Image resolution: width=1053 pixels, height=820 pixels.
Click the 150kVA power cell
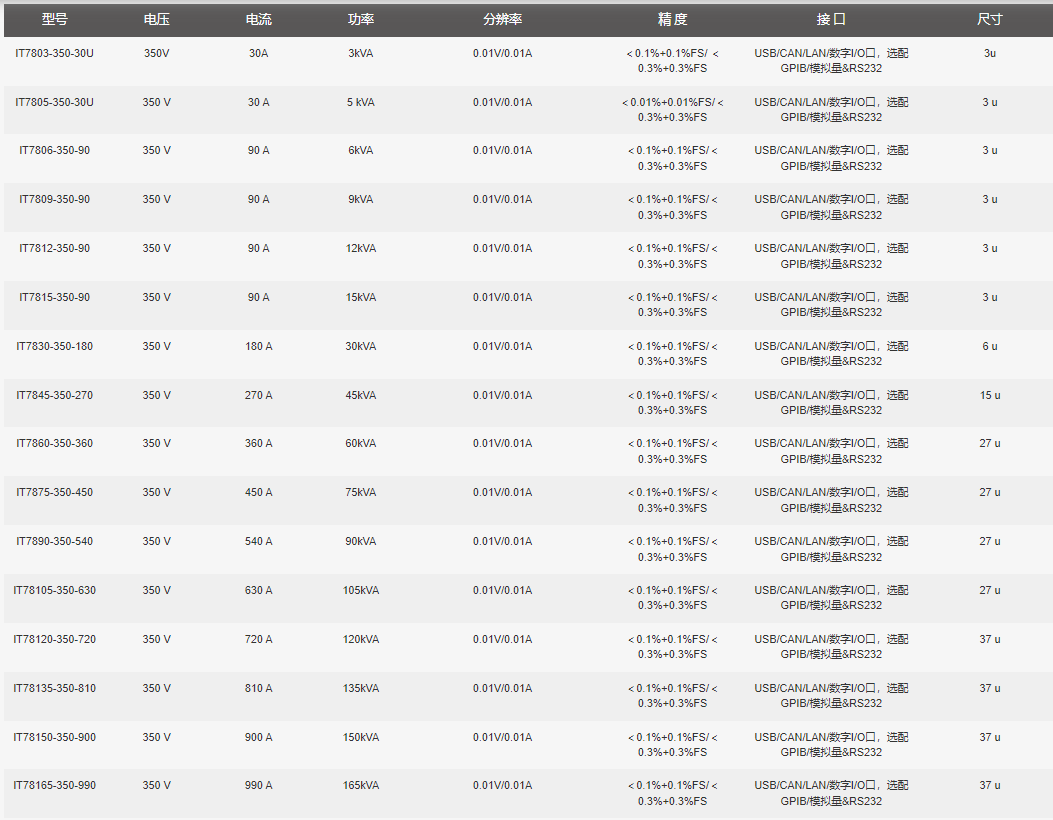click(361, 737)
